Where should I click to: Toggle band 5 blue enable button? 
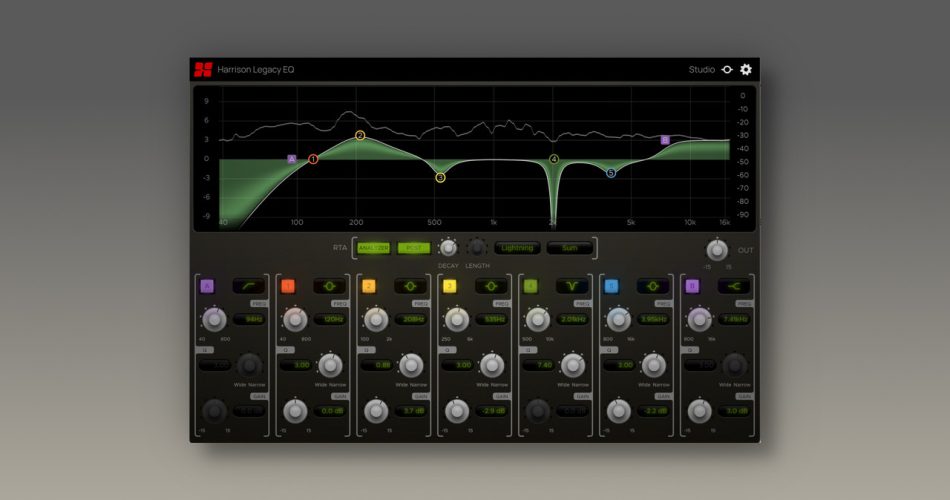[611, 286]
